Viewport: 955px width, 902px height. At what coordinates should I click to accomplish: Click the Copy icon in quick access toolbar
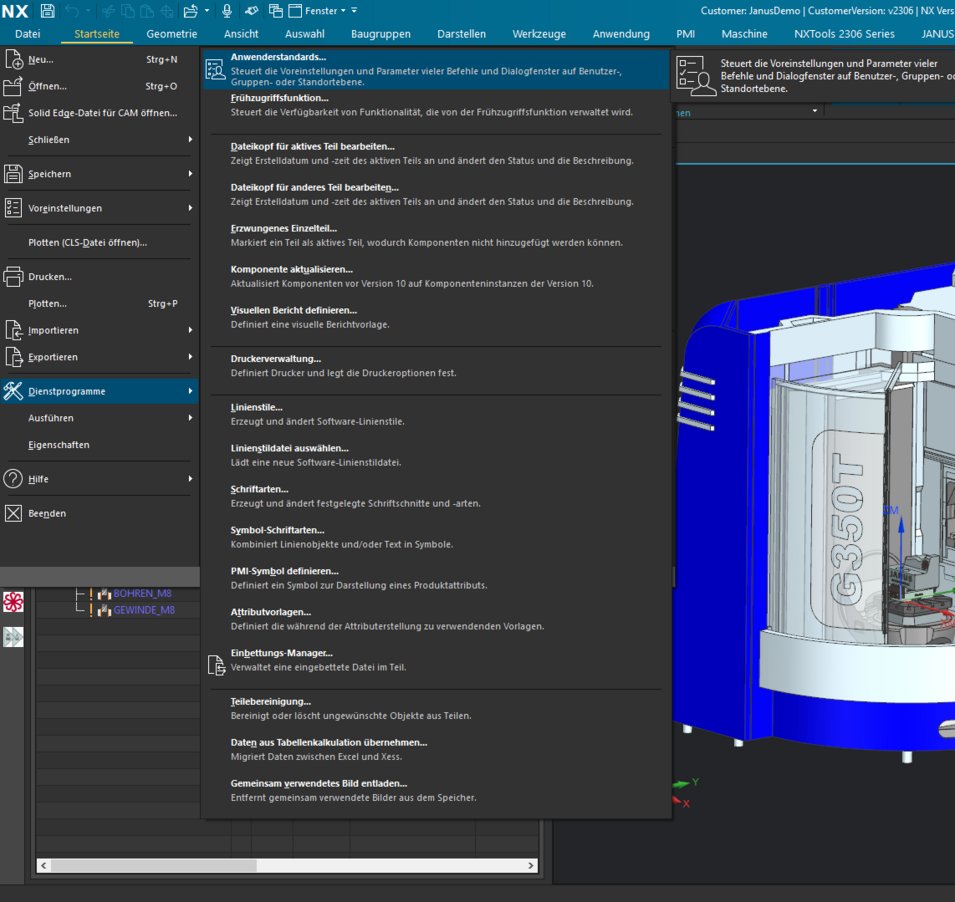[128, 10]
